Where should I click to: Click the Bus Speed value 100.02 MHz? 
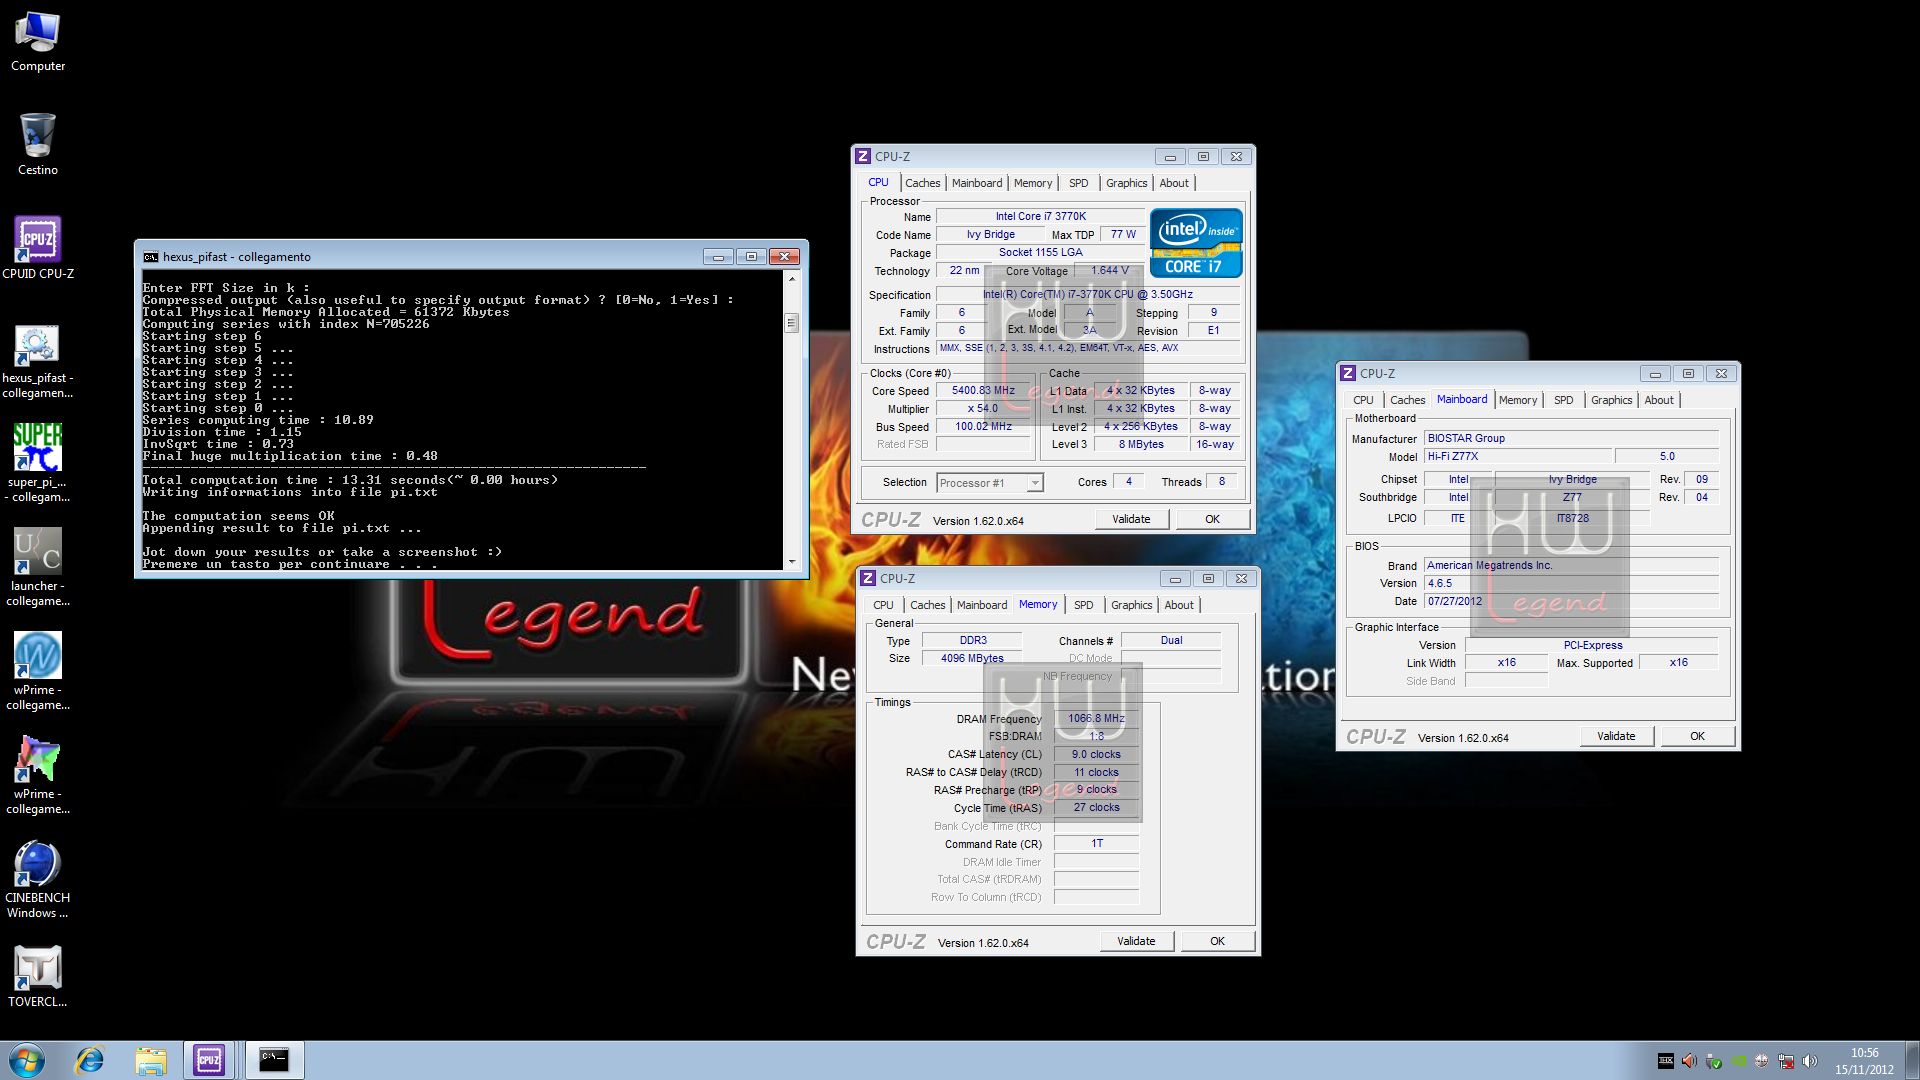point(983,427)
